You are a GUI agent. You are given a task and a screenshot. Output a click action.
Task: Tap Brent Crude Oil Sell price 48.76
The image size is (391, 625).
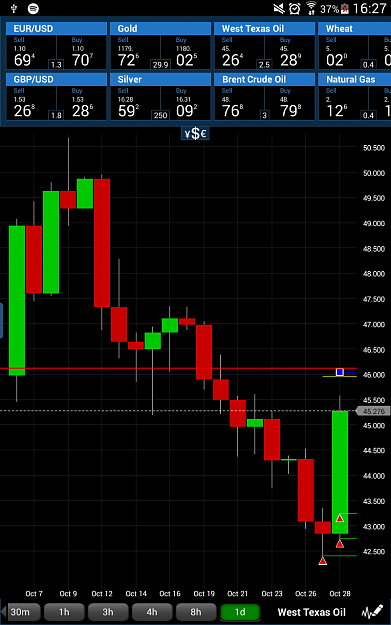click(x=232, y=107)
